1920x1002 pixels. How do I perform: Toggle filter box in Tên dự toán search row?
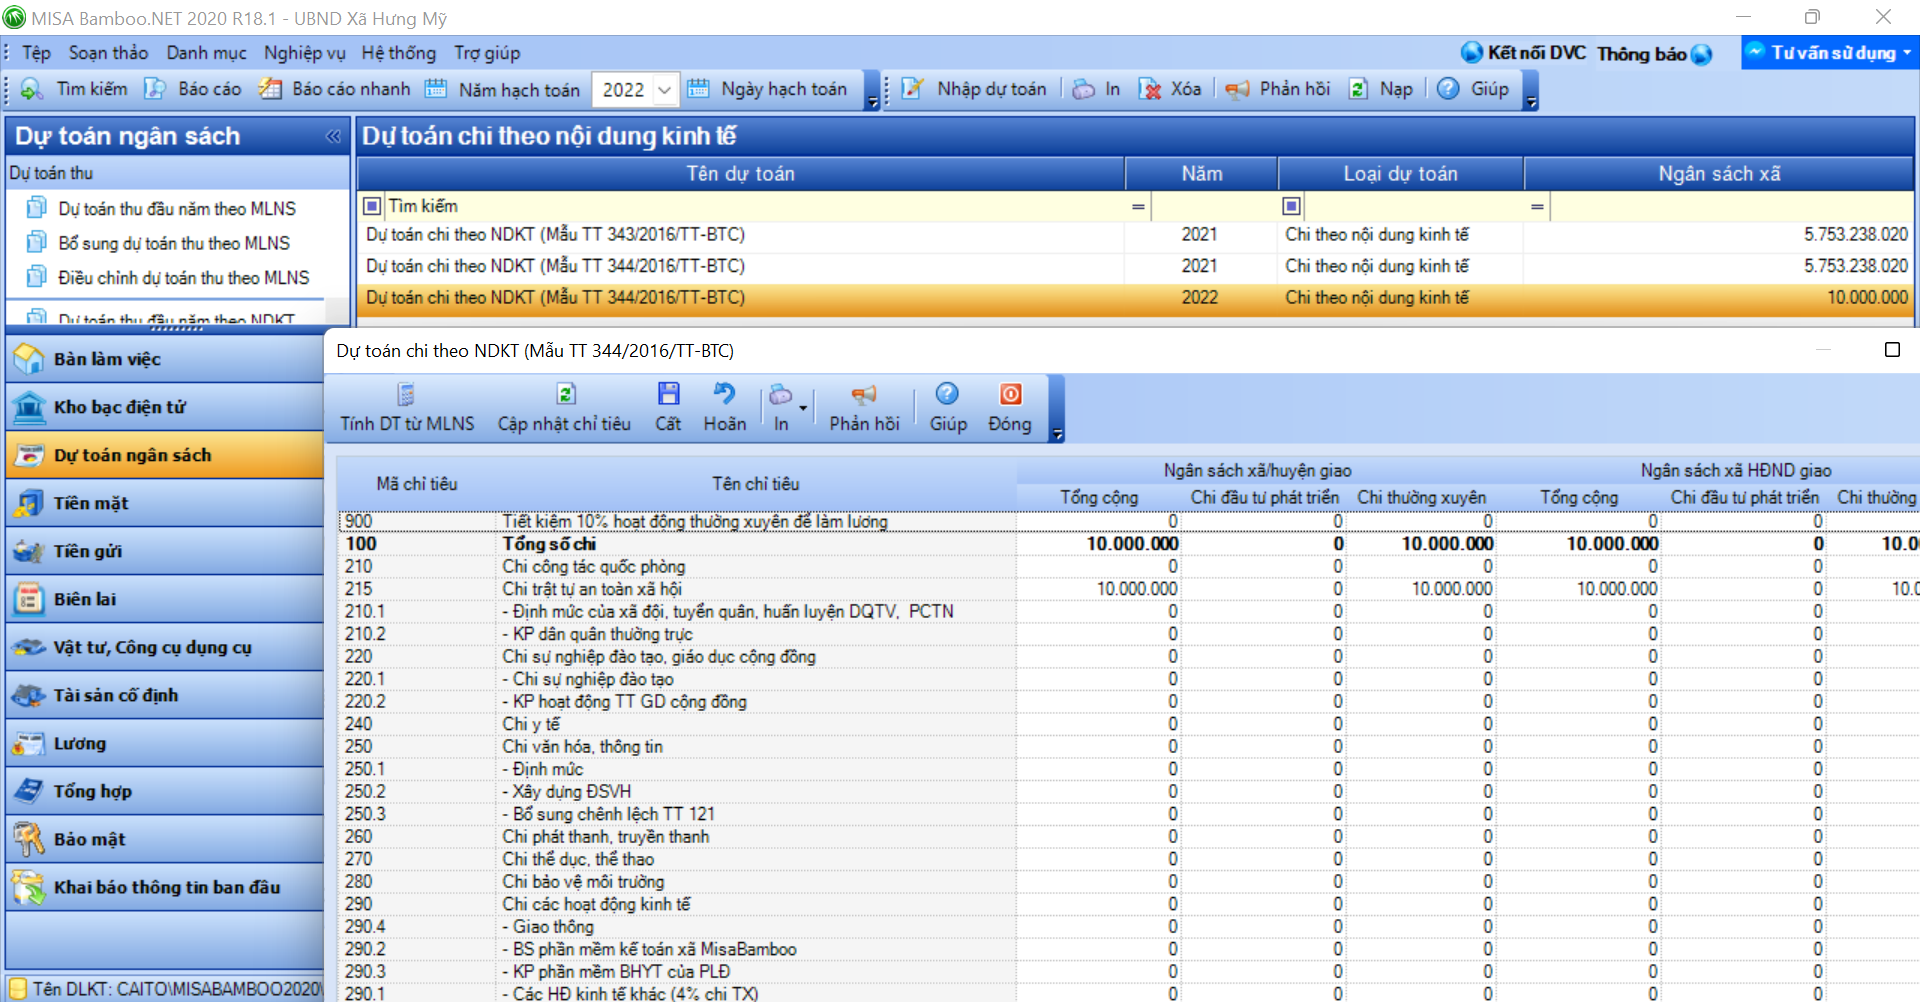coord(372,206)
